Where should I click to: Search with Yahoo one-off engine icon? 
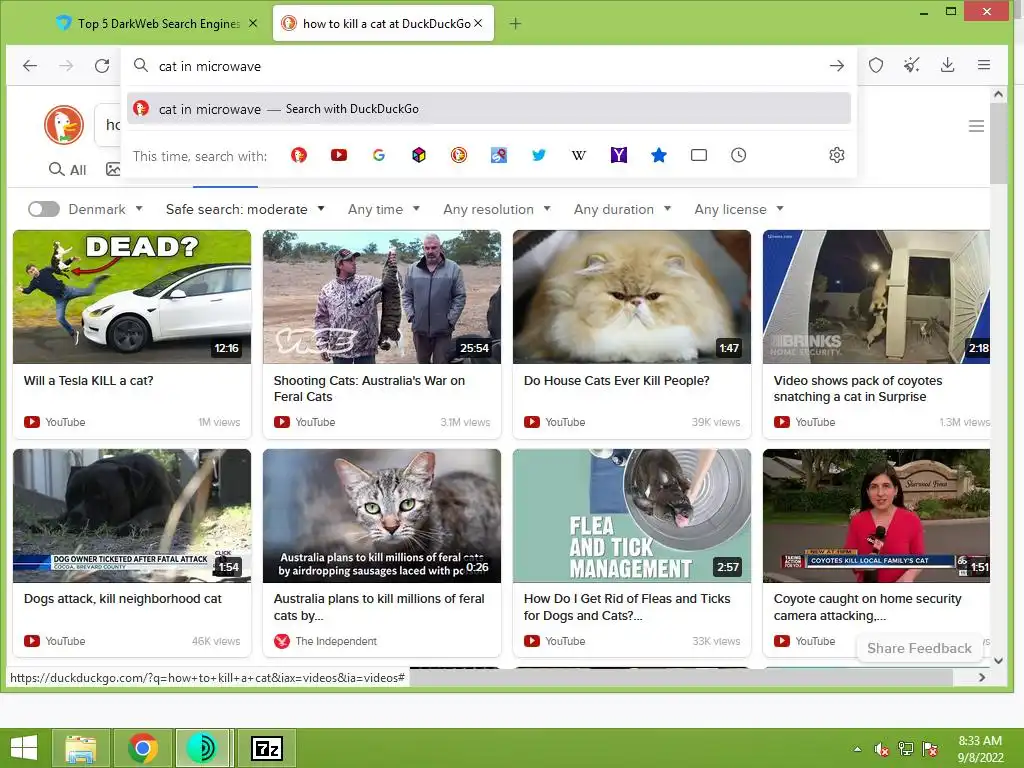pyautogui.click(x=618, y=155)
